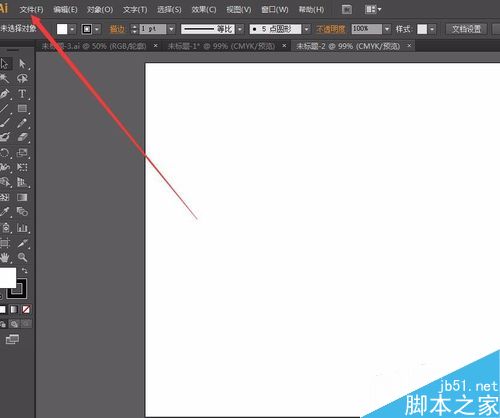Switch to the 未标题-3.ai document tab
This screenshot has height=418, width=500.
click(94, 46)
